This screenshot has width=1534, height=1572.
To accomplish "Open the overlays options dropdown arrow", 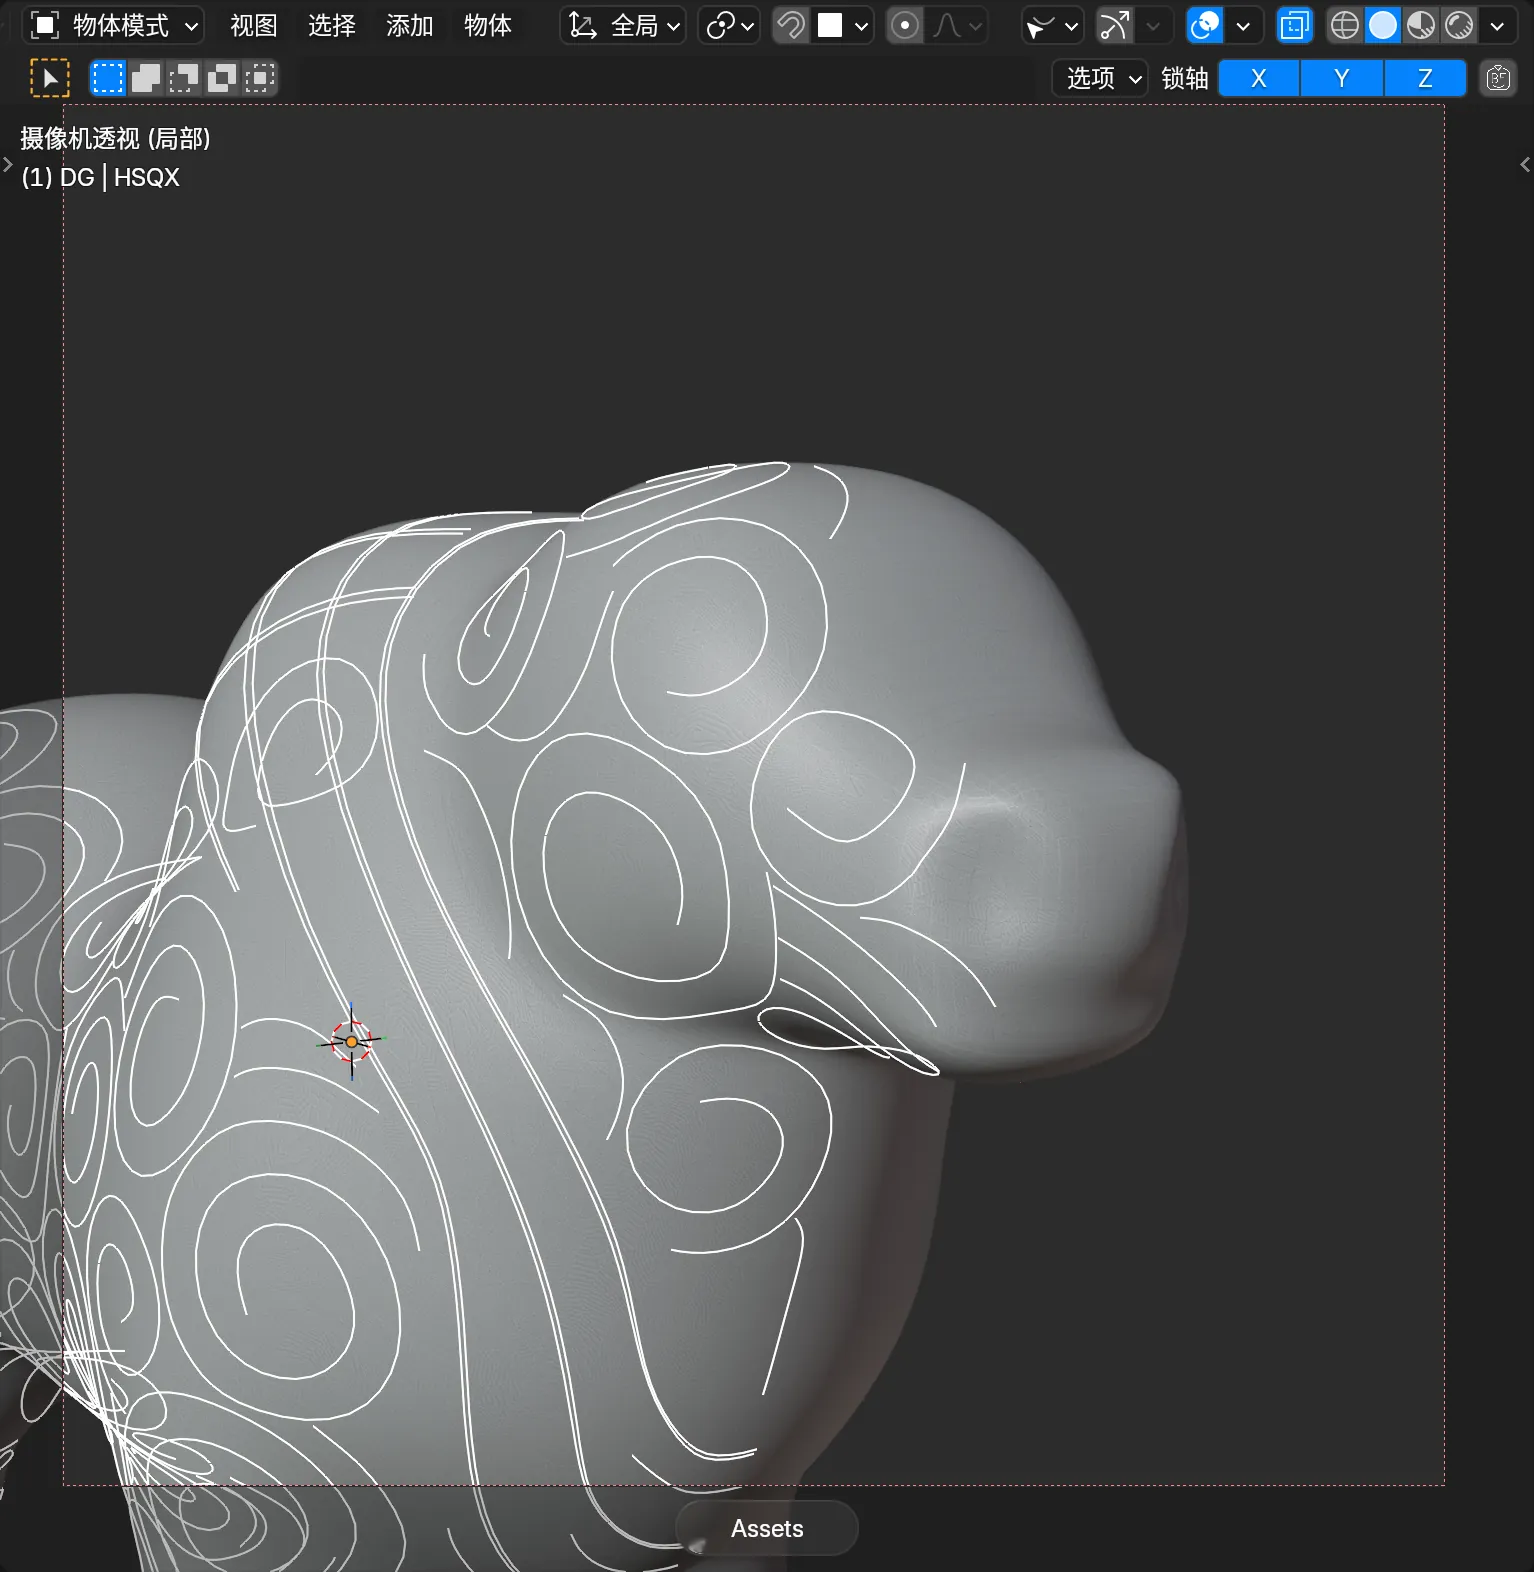I will pos(1243,25).
